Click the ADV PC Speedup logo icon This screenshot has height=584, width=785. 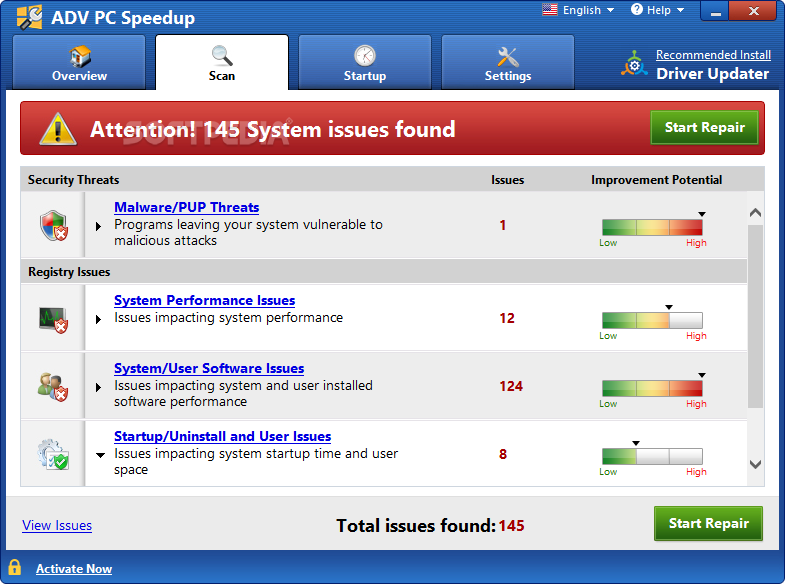click(30, 18)
